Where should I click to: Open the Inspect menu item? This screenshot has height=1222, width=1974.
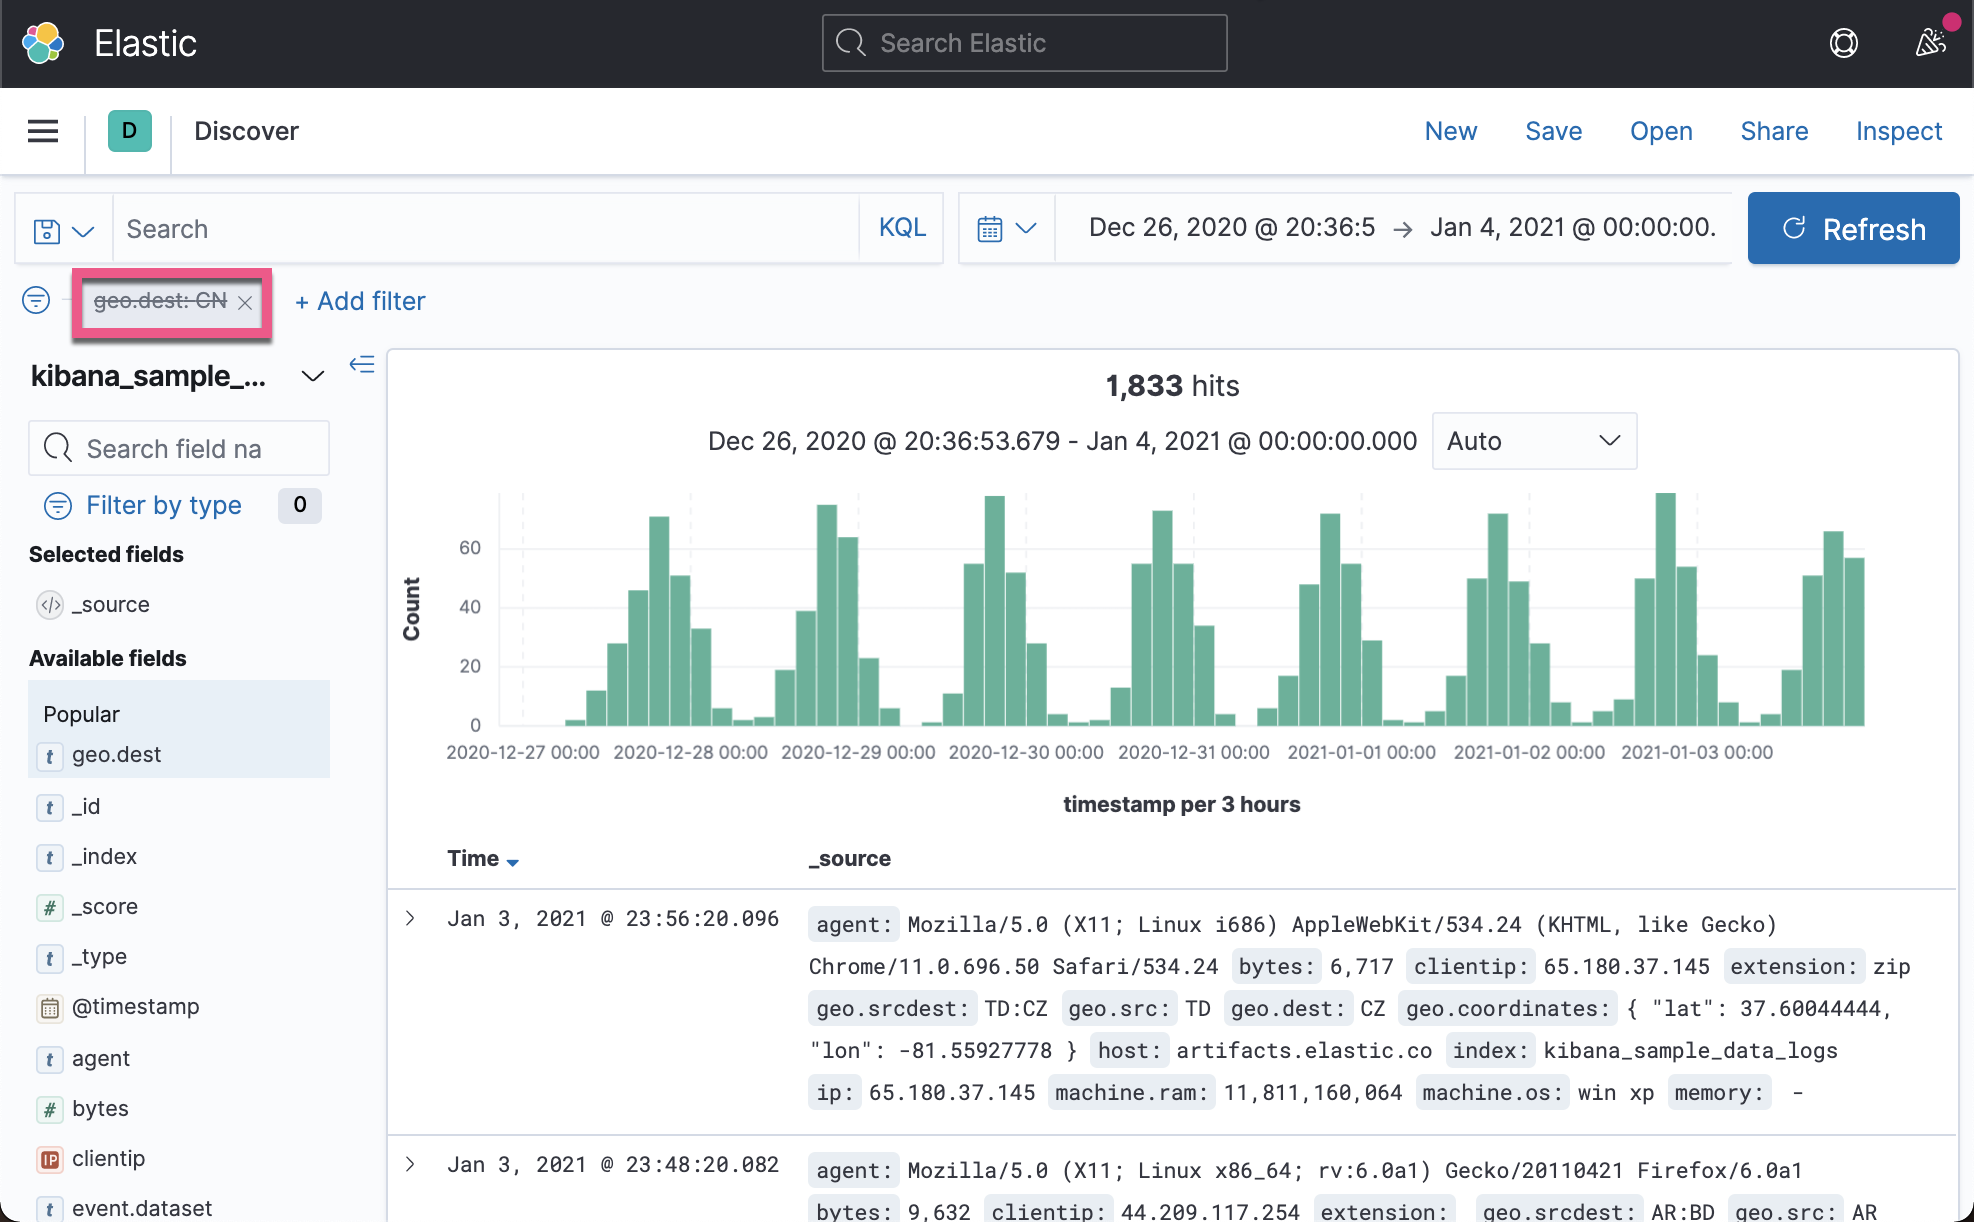[1898, 131]
